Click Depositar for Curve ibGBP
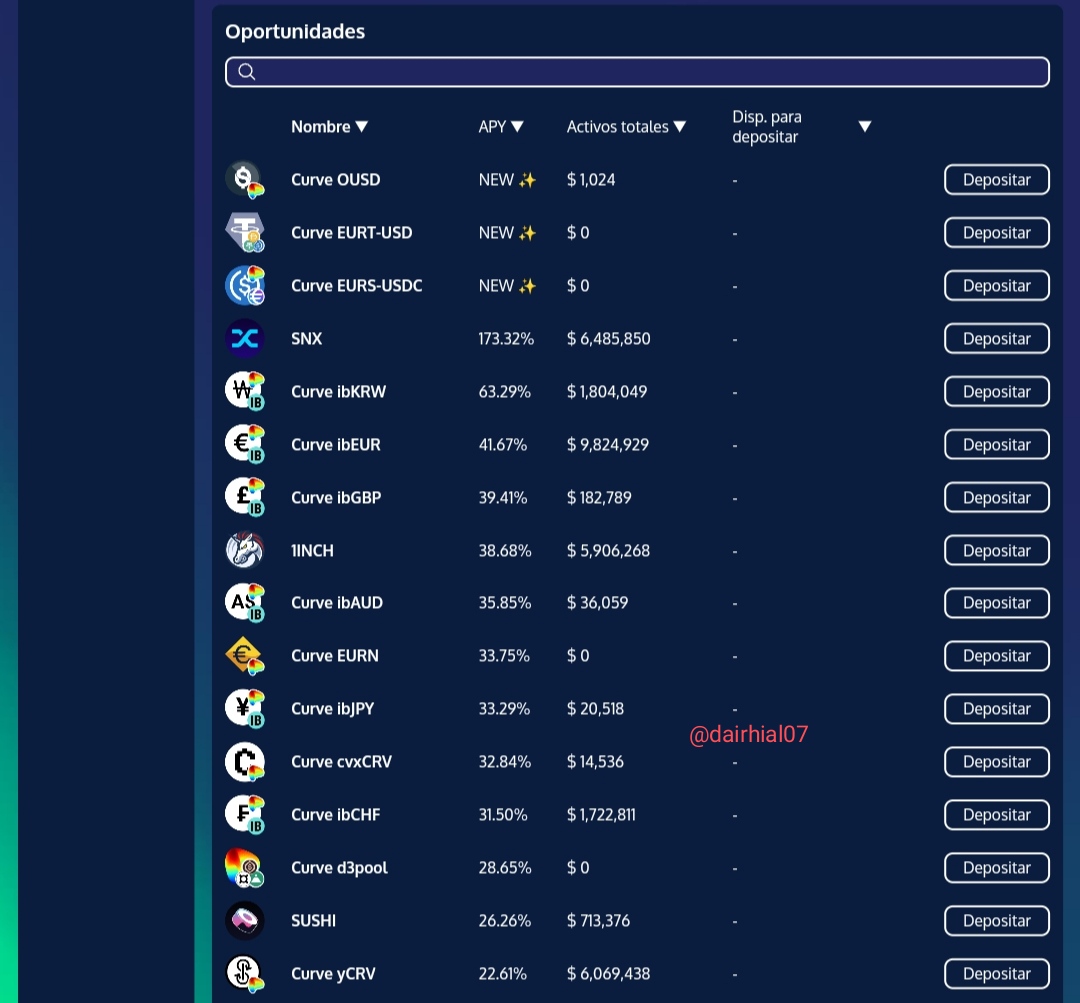The height and width of the screenshot is (1003, 1080). (997, 497)
